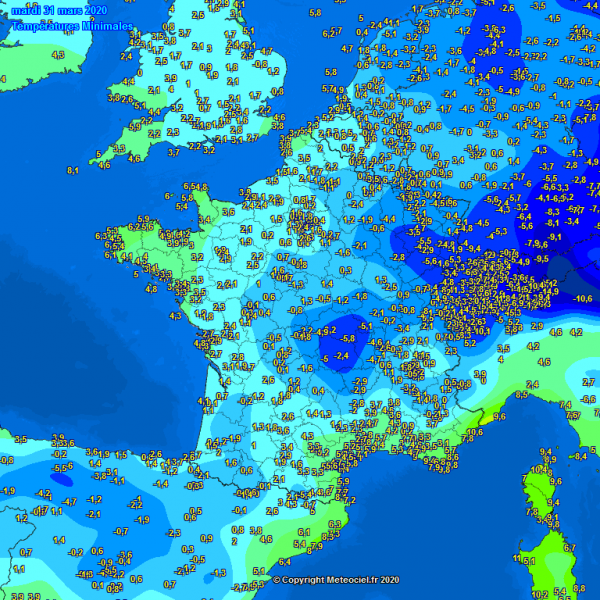Screen dimensions: 600x600
Task: Select the -10,6 reading in darkest blue zone
Action: [582, 298]
